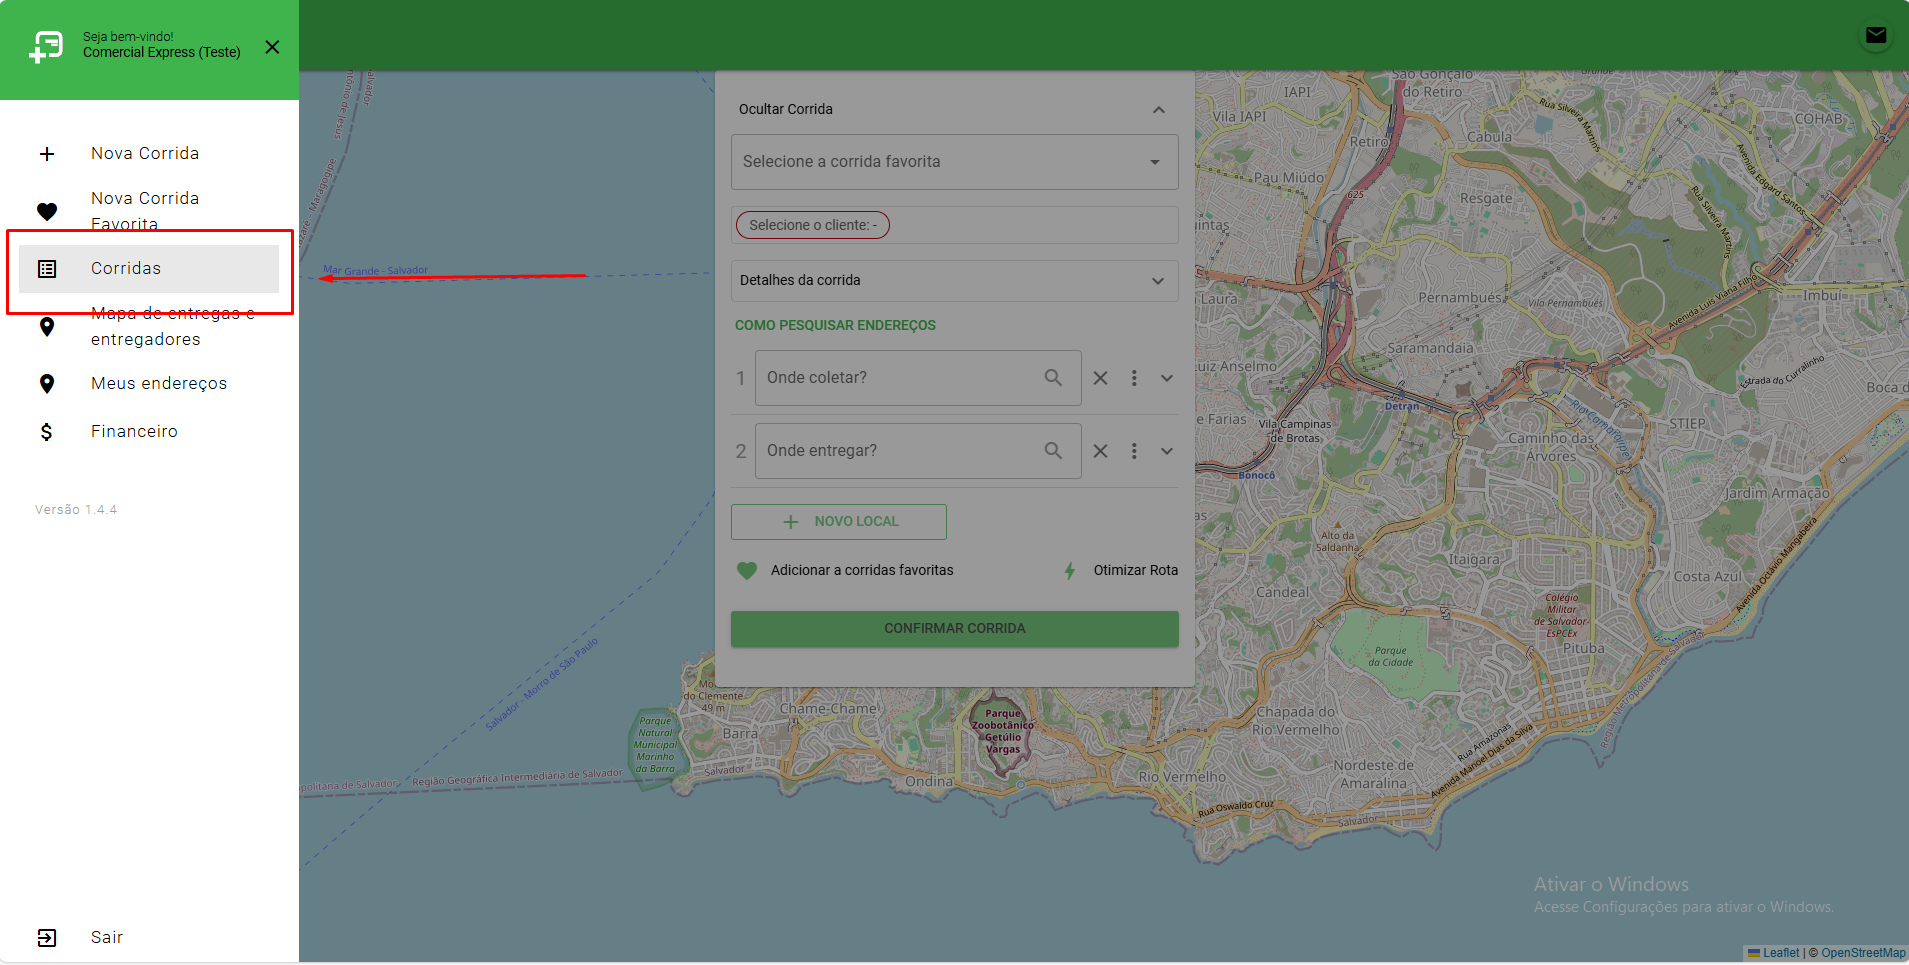This screenshot has height=965, width=1909.
Task: Click the Ocultar Corrida label
Action: (x=786, y=110)
